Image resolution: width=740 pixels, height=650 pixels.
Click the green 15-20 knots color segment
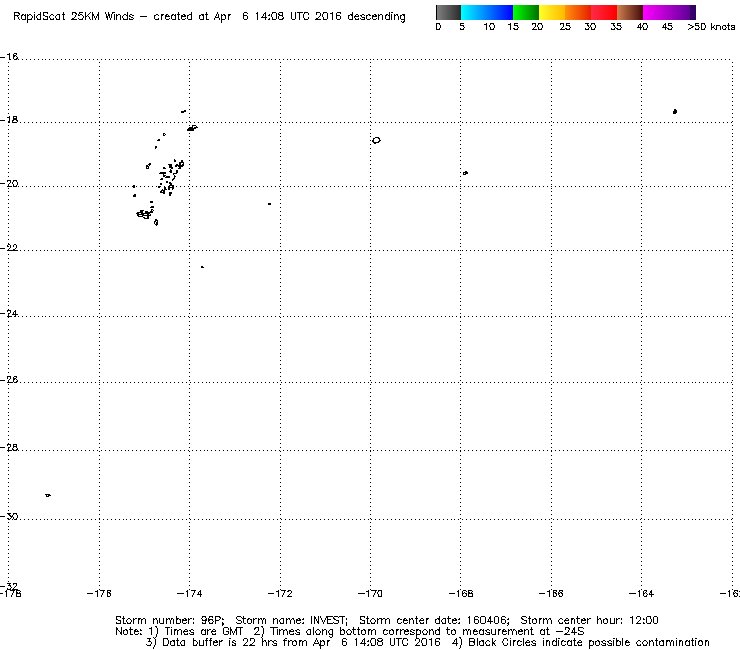pos(526,12)
